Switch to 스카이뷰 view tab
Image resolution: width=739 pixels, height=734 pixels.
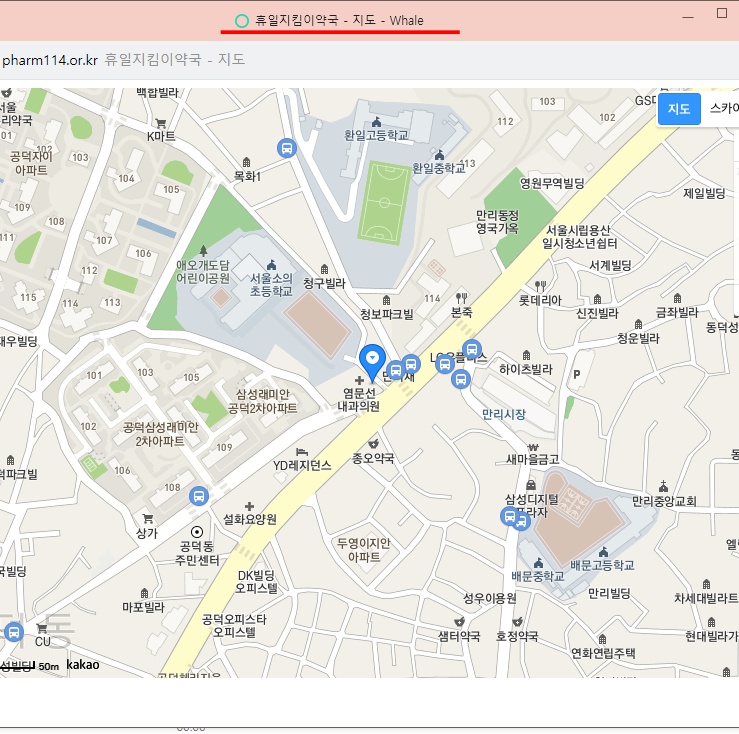pos(724,109)
